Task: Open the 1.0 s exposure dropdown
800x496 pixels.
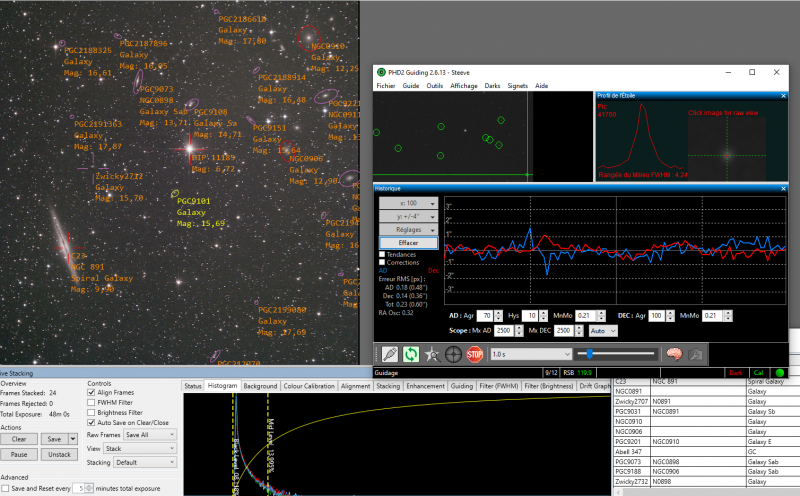Action: point(531,354)
